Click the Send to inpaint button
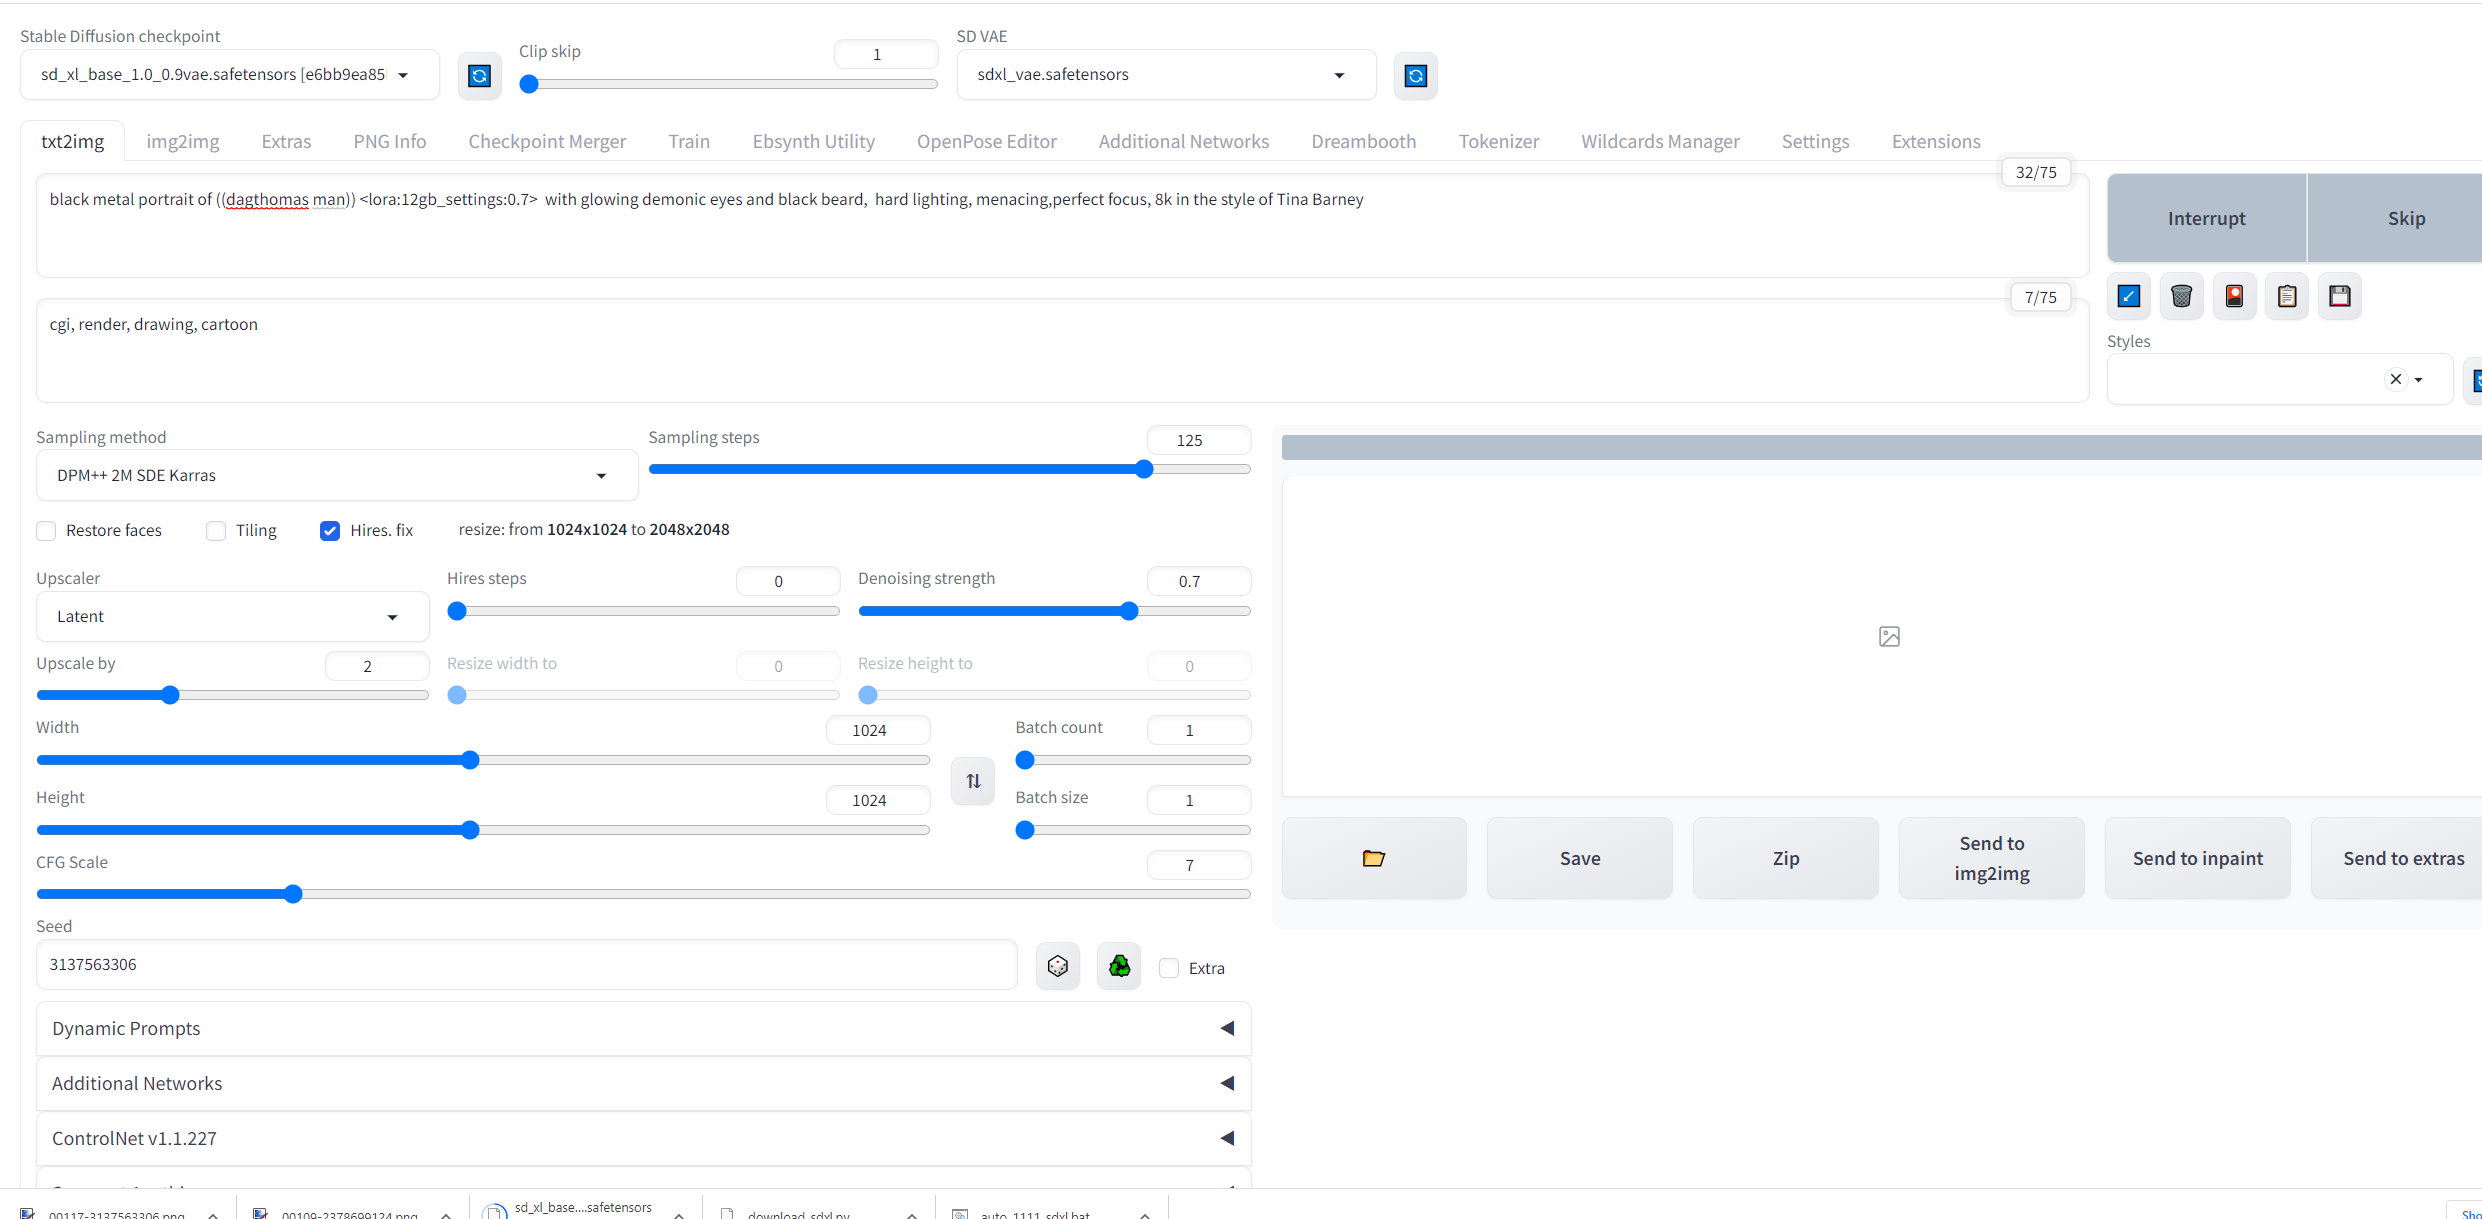Screen dimensions: 2482x1219 coord(2197,858)
